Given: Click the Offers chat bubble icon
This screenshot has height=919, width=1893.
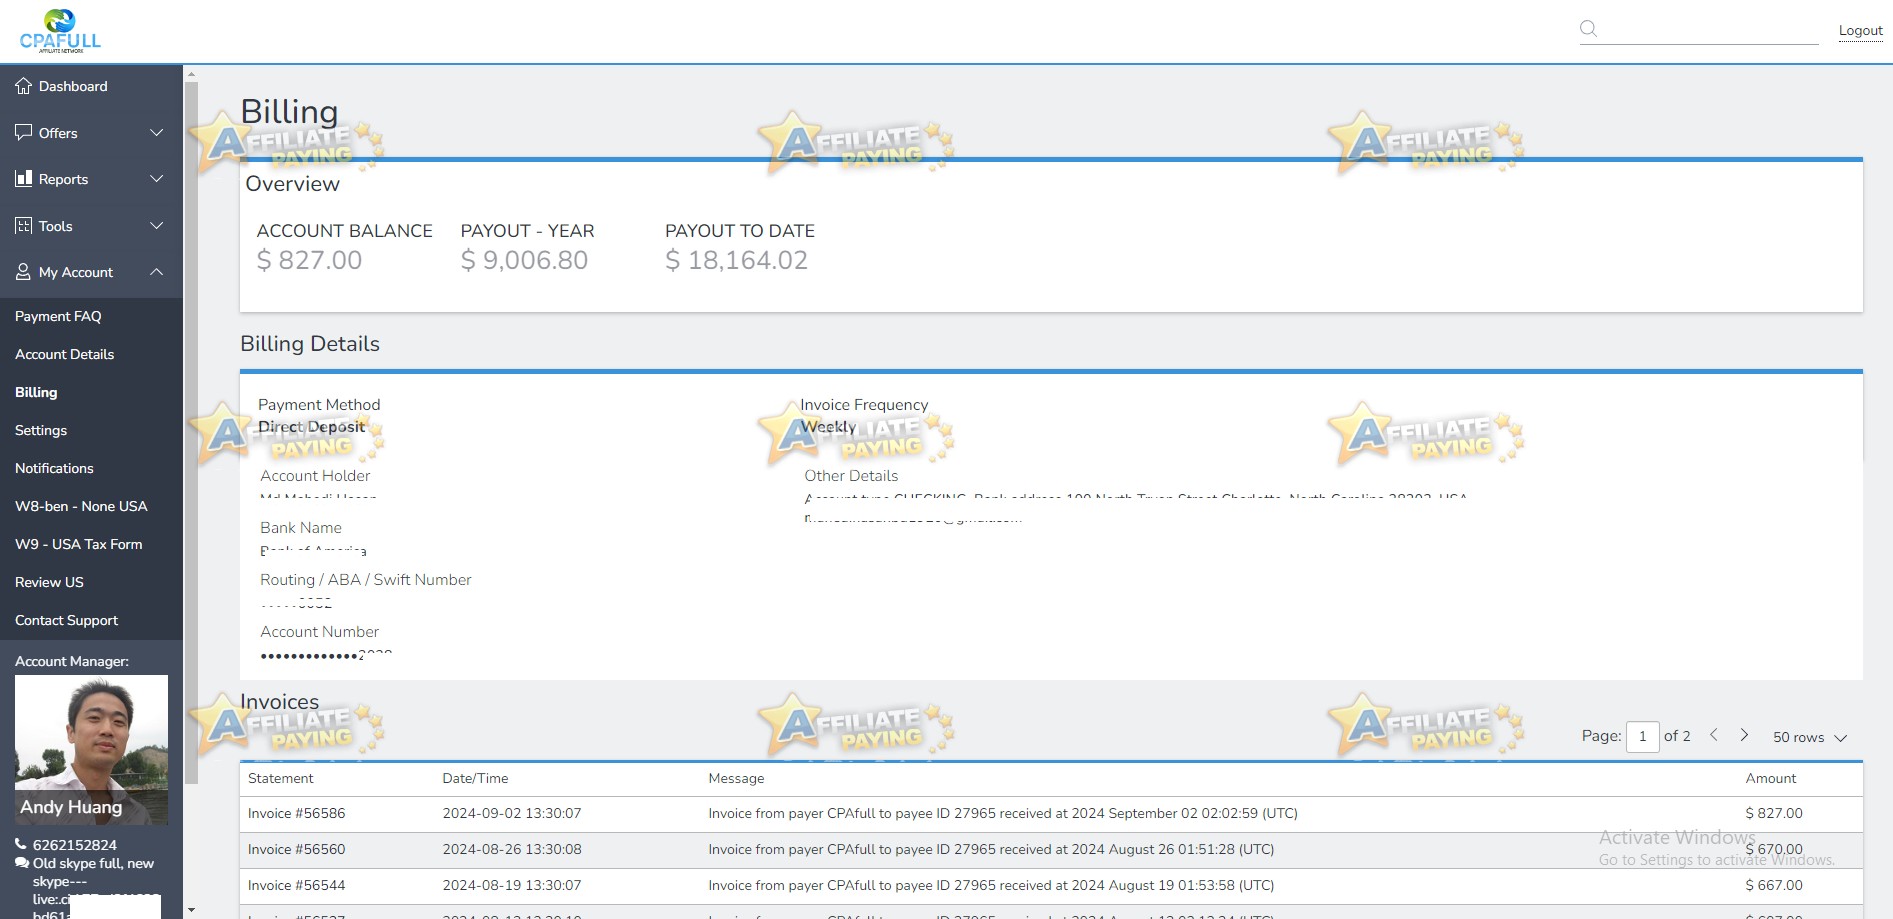Looking at the screenshot, I should point(24,132).
